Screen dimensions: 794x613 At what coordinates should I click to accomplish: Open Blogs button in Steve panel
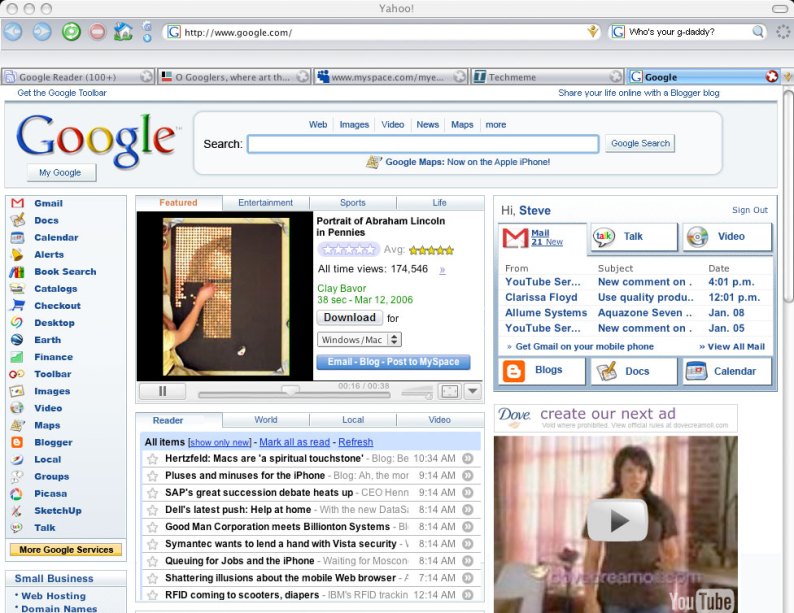click(x=542, y=371)
